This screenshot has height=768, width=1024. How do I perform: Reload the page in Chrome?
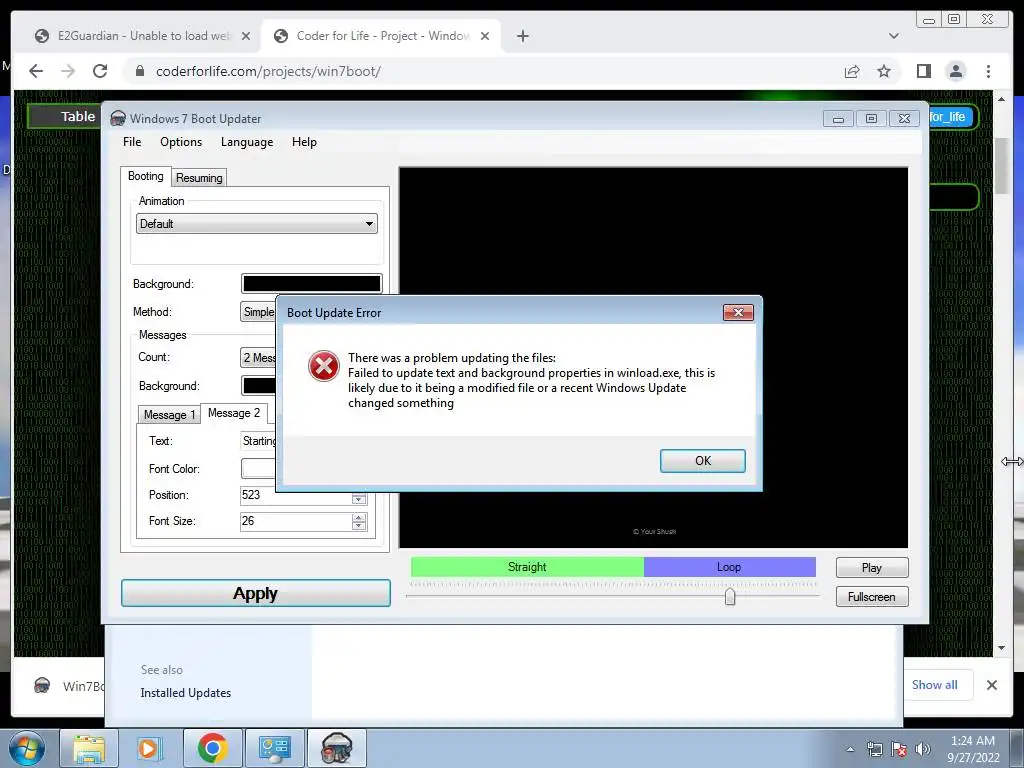(x=100, y=71)
